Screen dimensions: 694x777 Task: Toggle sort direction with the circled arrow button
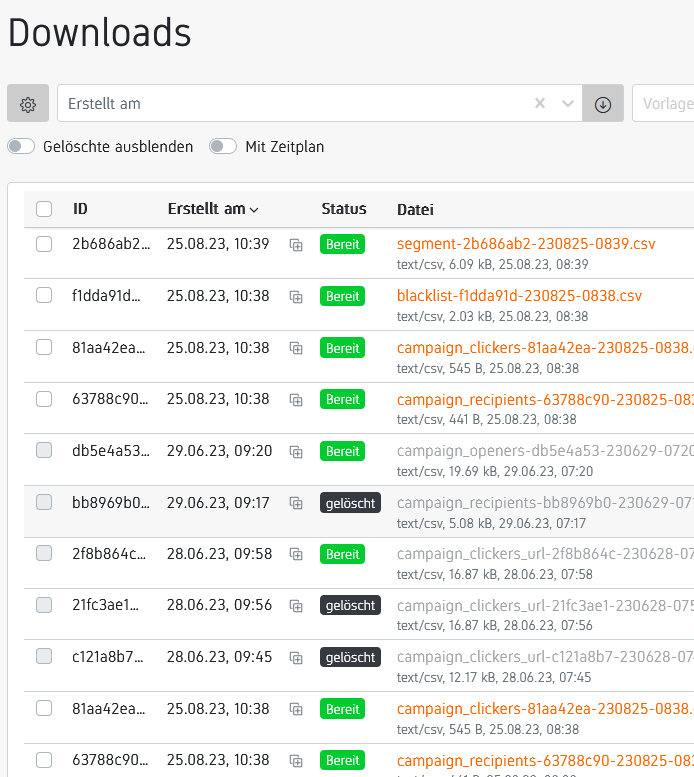point(603,104)
